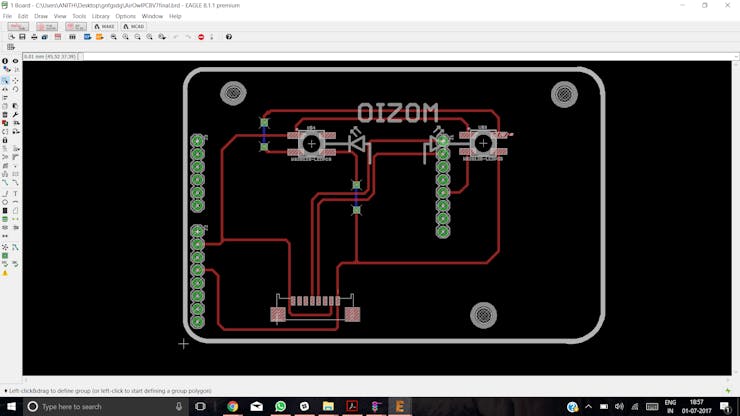
Task: Select the Route airwire tool
Action: pos(5,183)
